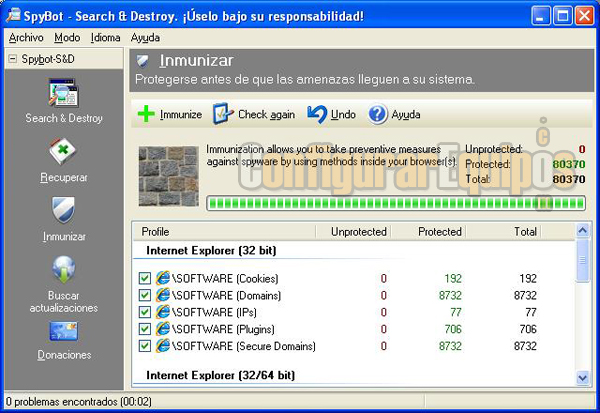
Task: Click the \SOFTWARE (Domains) row text
Action: tap(226, 295)
